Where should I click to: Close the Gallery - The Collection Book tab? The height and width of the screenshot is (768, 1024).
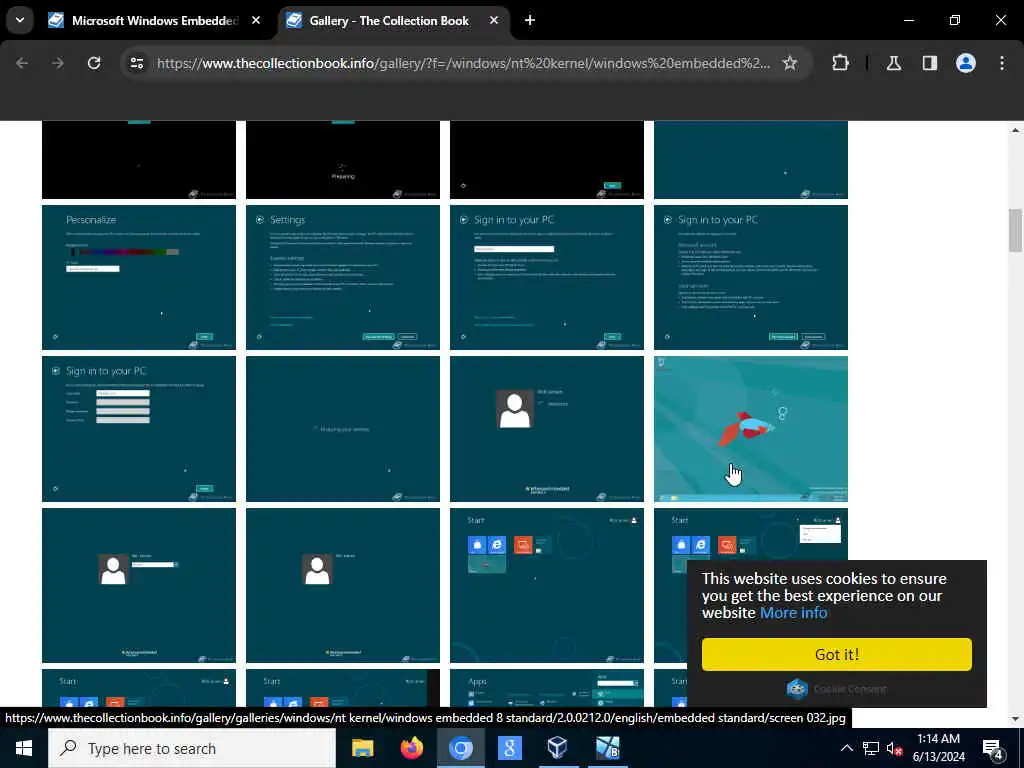(x=494, y=21)
